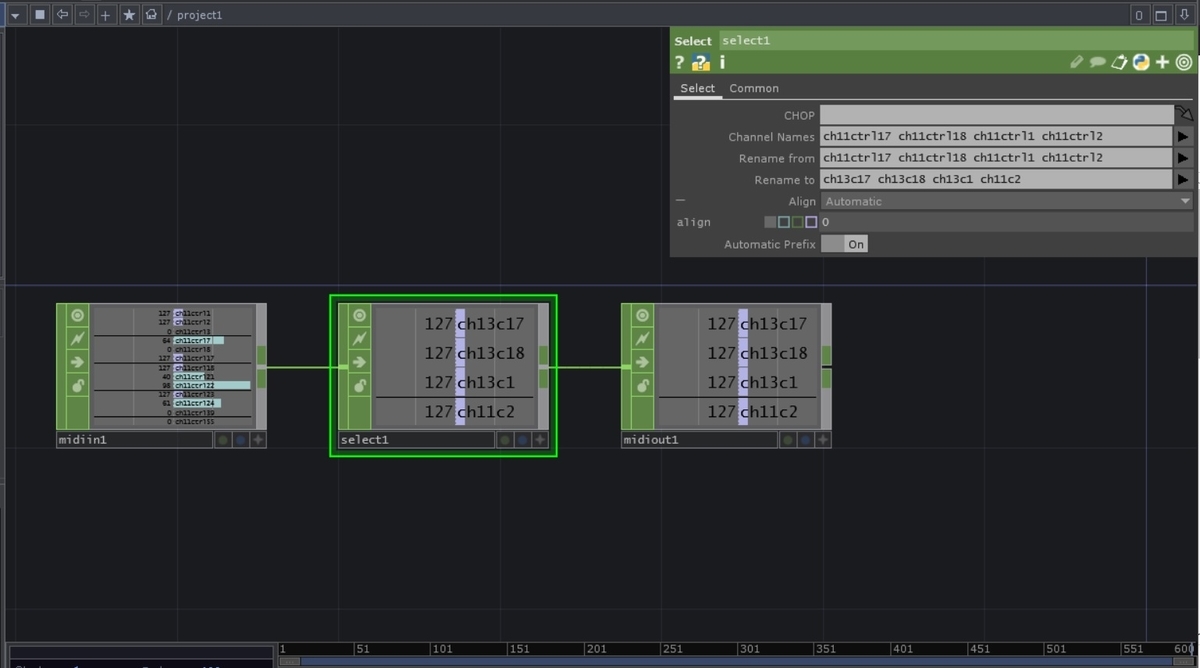The image size is (1200, 668).
Task: Toggle the bypass flag on midiin1
Action: (x=77, y=338)
